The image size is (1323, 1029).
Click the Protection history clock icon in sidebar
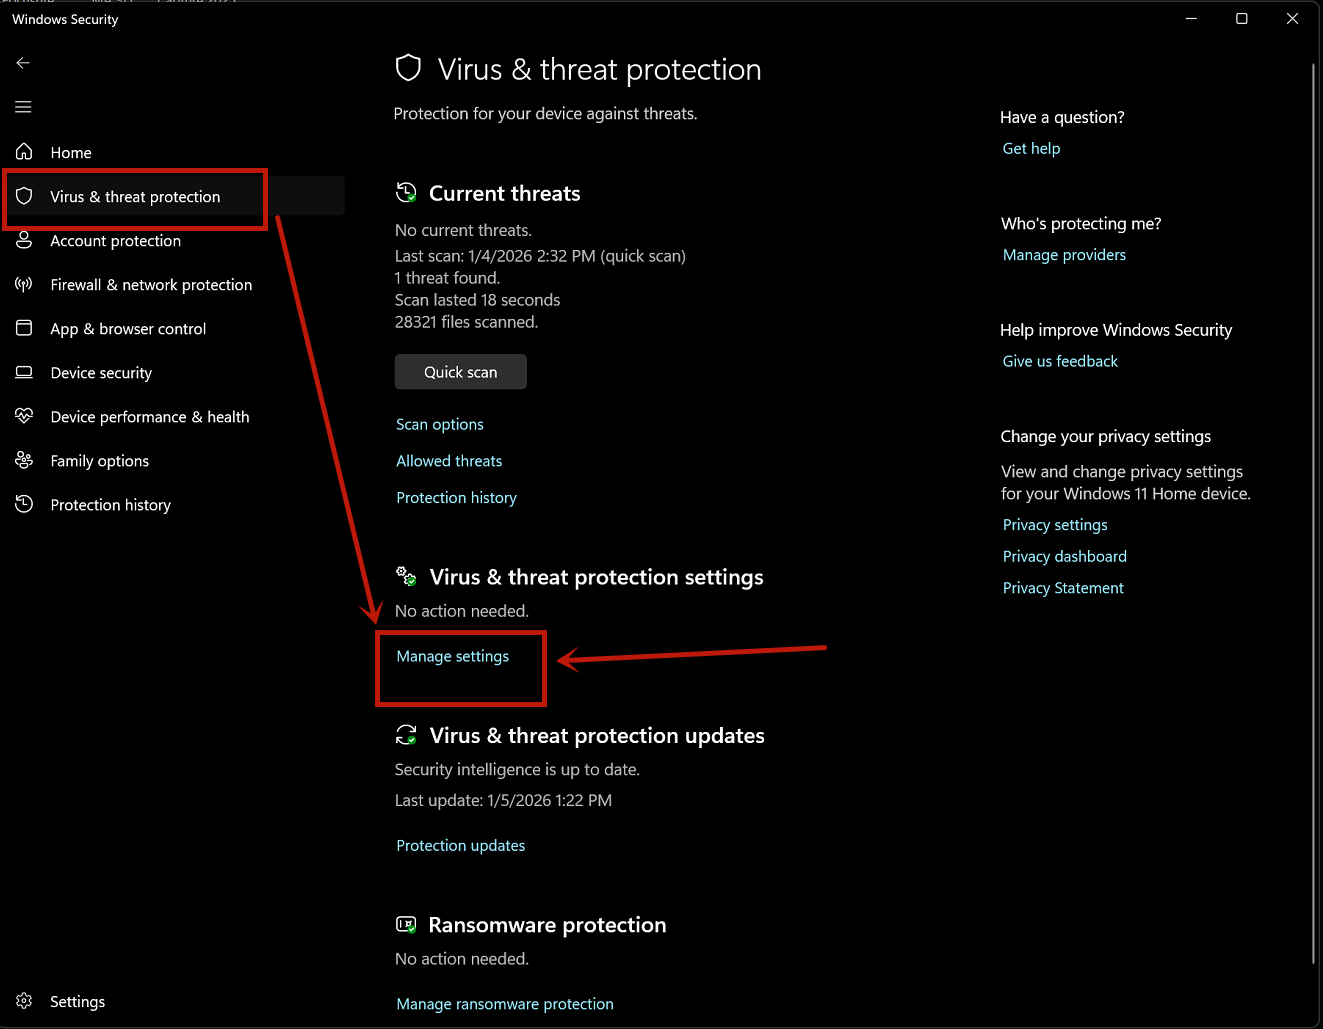coord(24,504)
